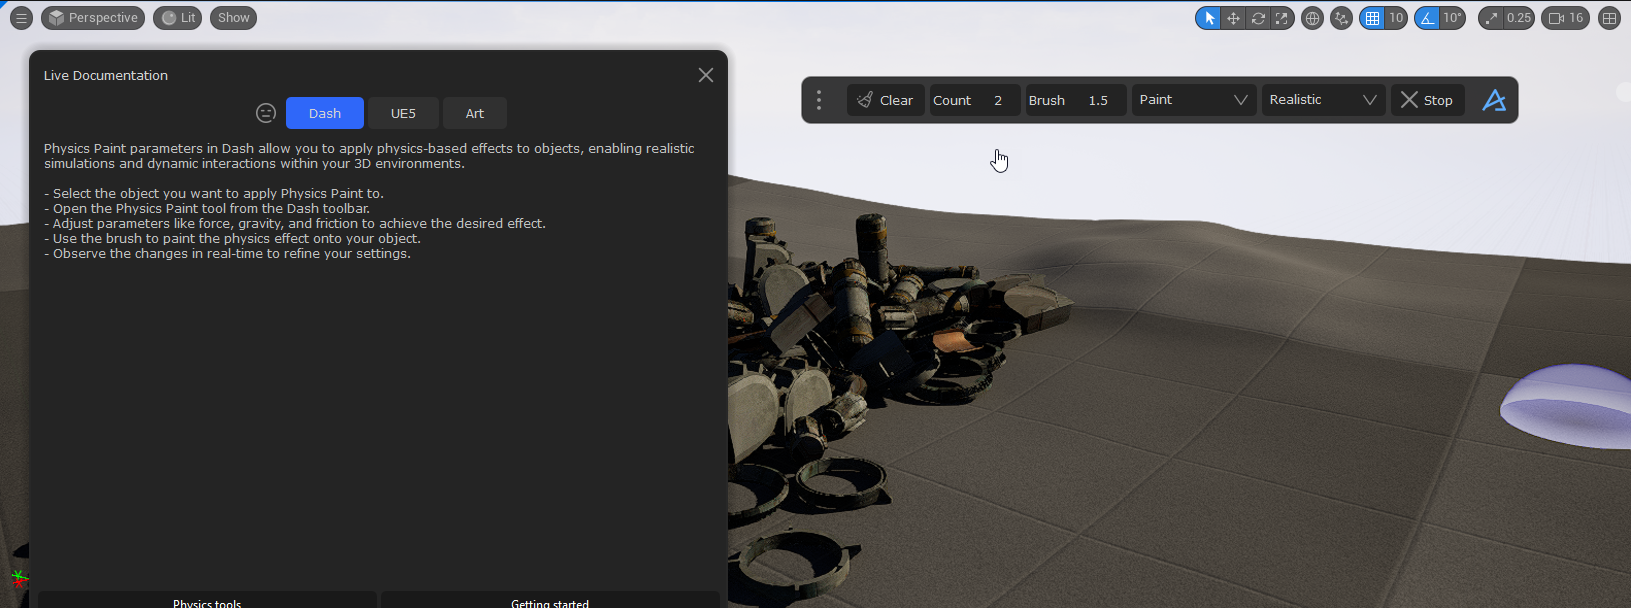
Task: Click 'Select the object you want' line
Action: point(214,194)
